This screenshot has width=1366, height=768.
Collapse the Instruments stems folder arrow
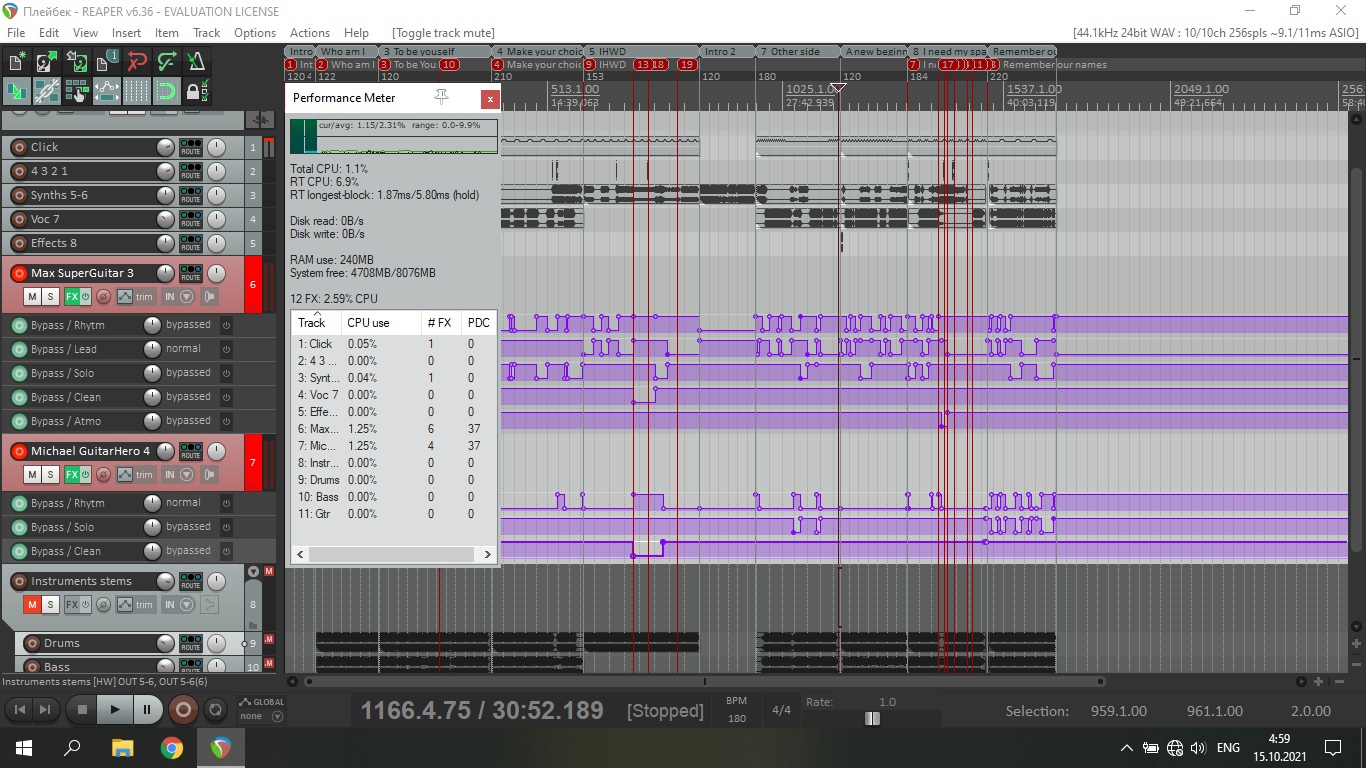[253, 572]
